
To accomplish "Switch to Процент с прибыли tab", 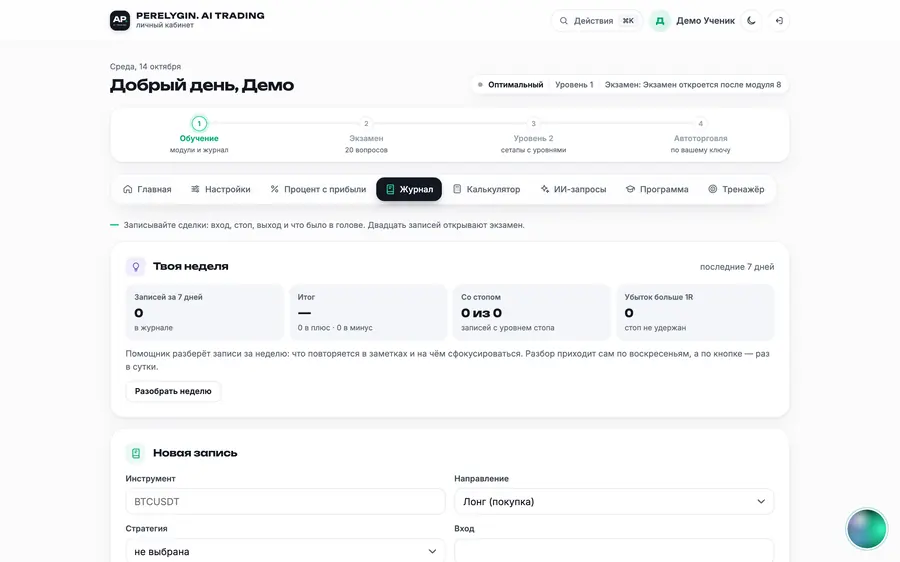I will click(318, 189).
